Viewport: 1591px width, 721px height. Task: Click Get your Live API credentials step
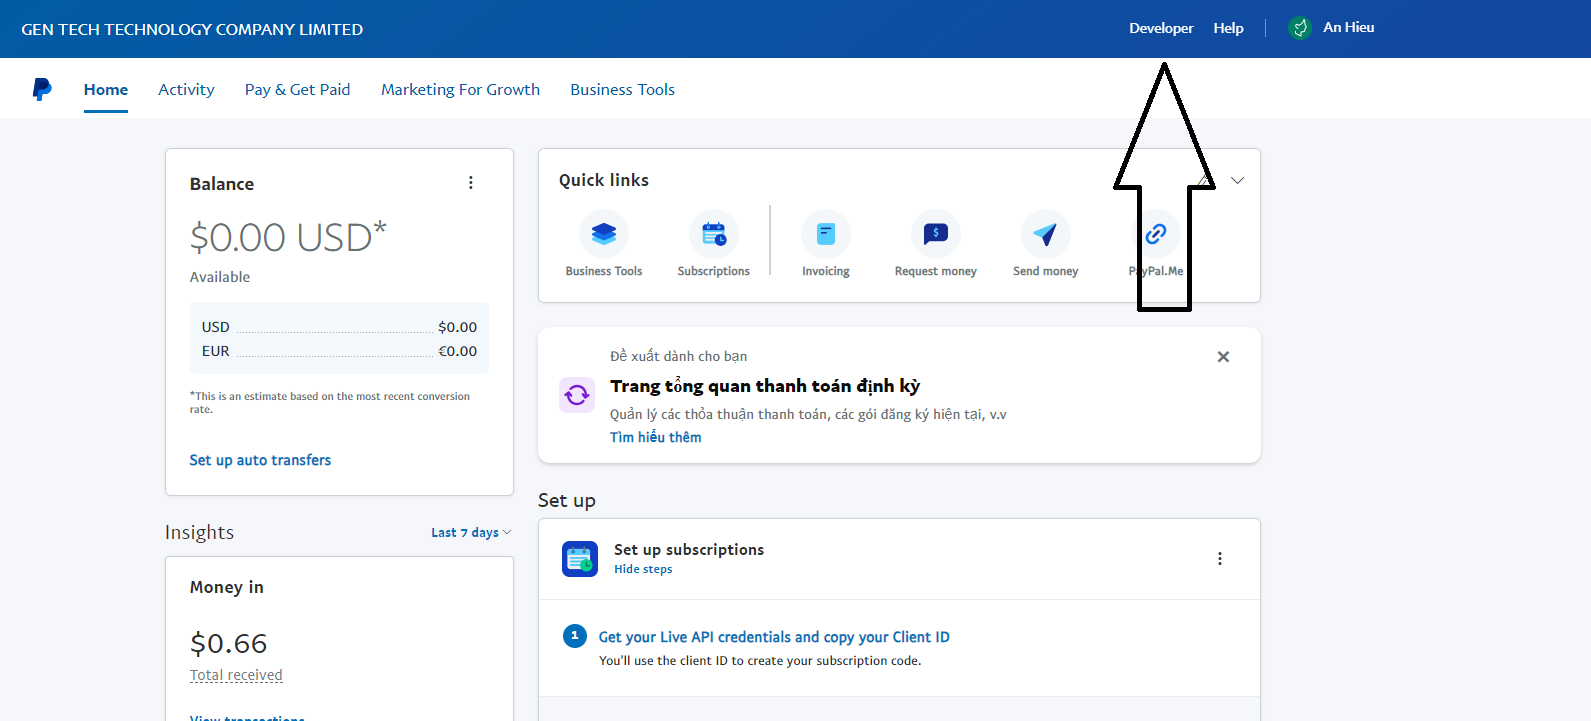point(773,637)
